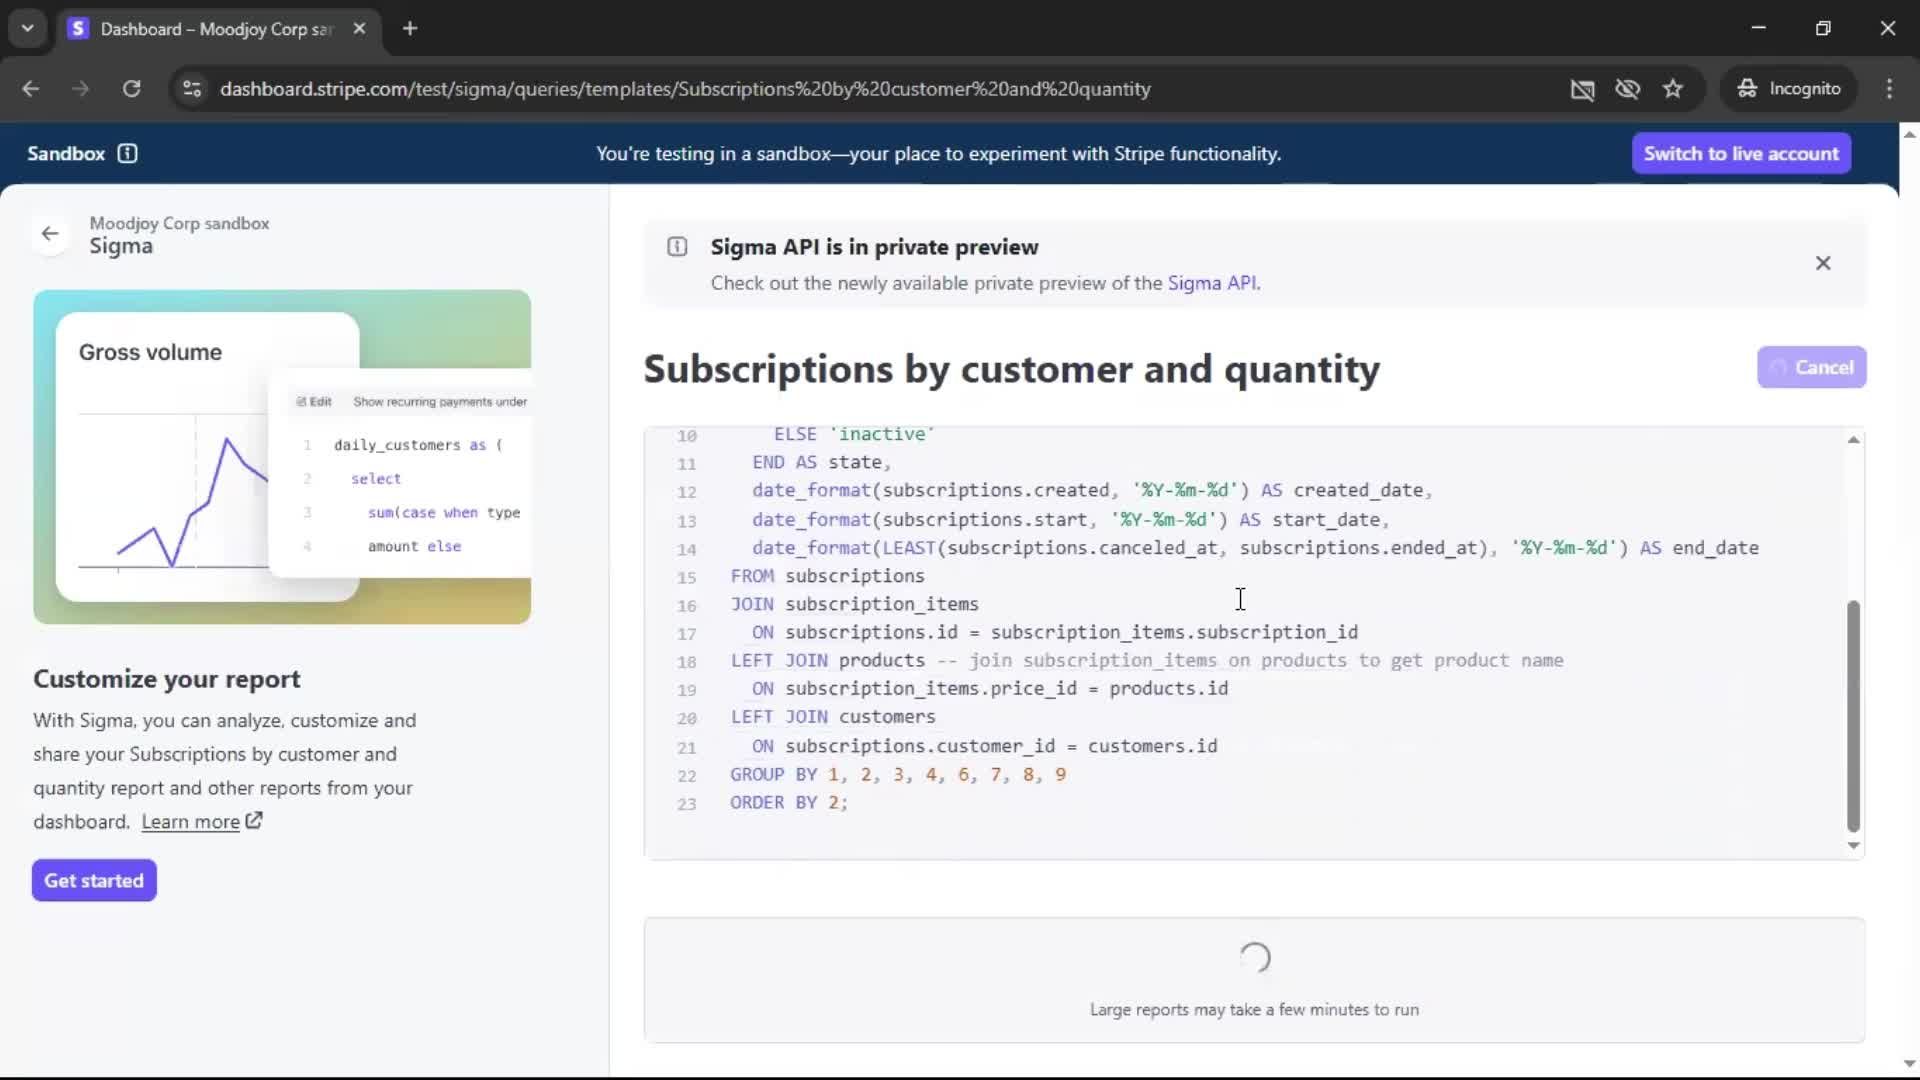Bookmark this page with star icon
The width and height of the screenshot is (1920, 1080).
[x=1673, y=89]
